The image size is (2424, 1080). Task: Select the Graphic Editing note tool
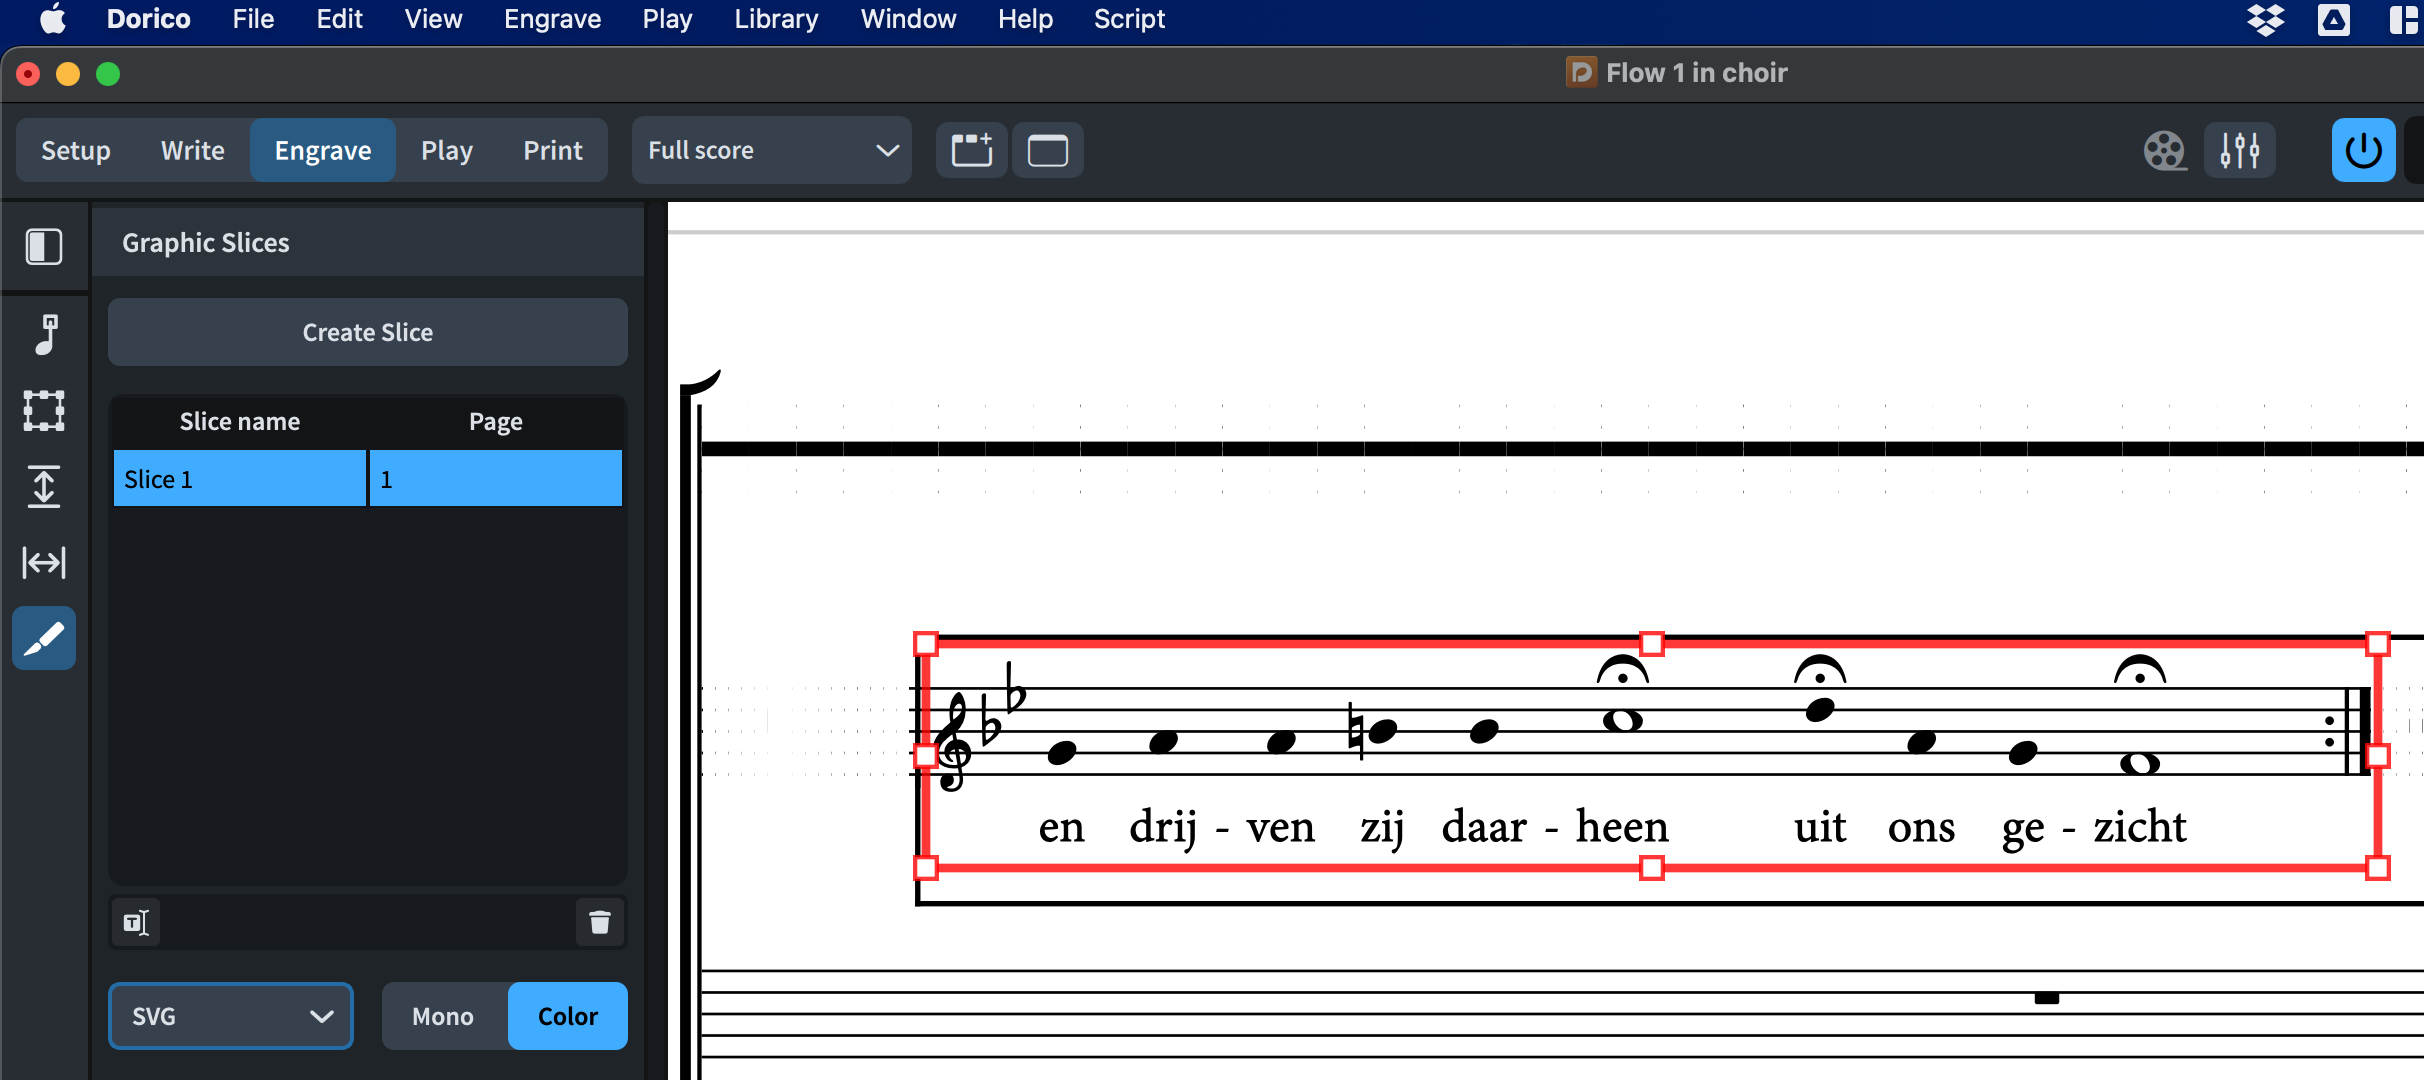[44, 334]
